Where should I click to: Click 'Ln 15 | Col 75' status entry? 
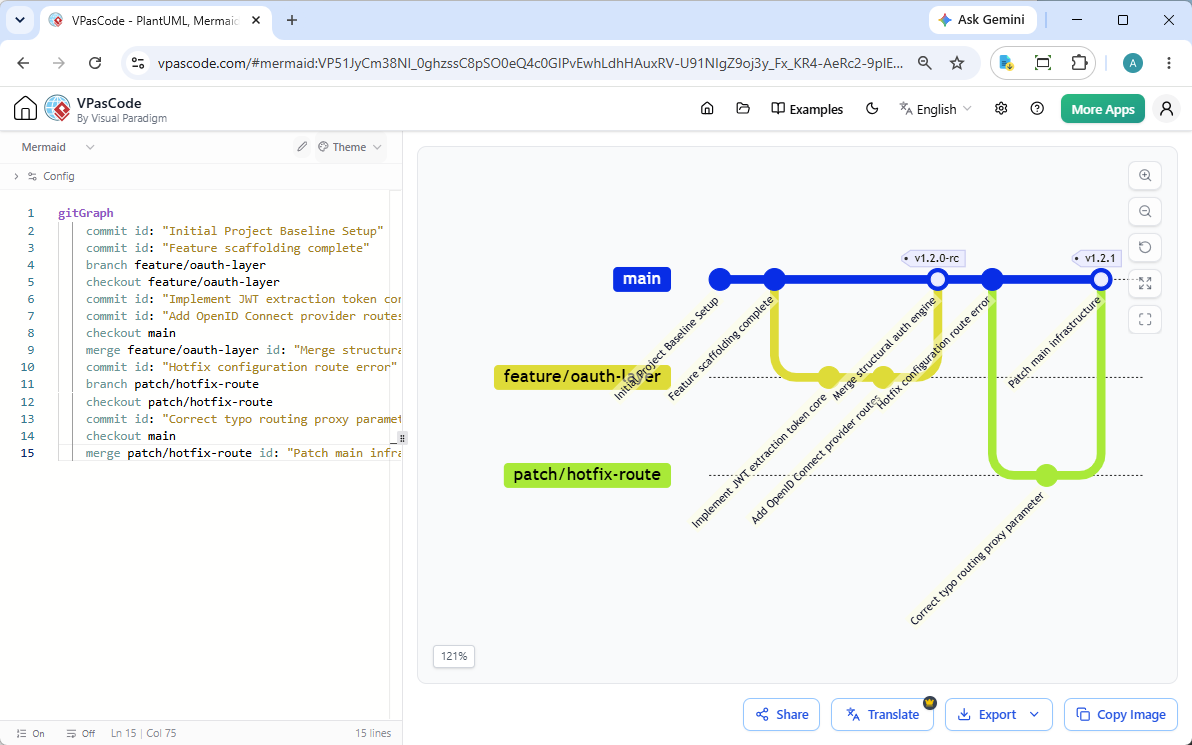click(x=144, y=734)
